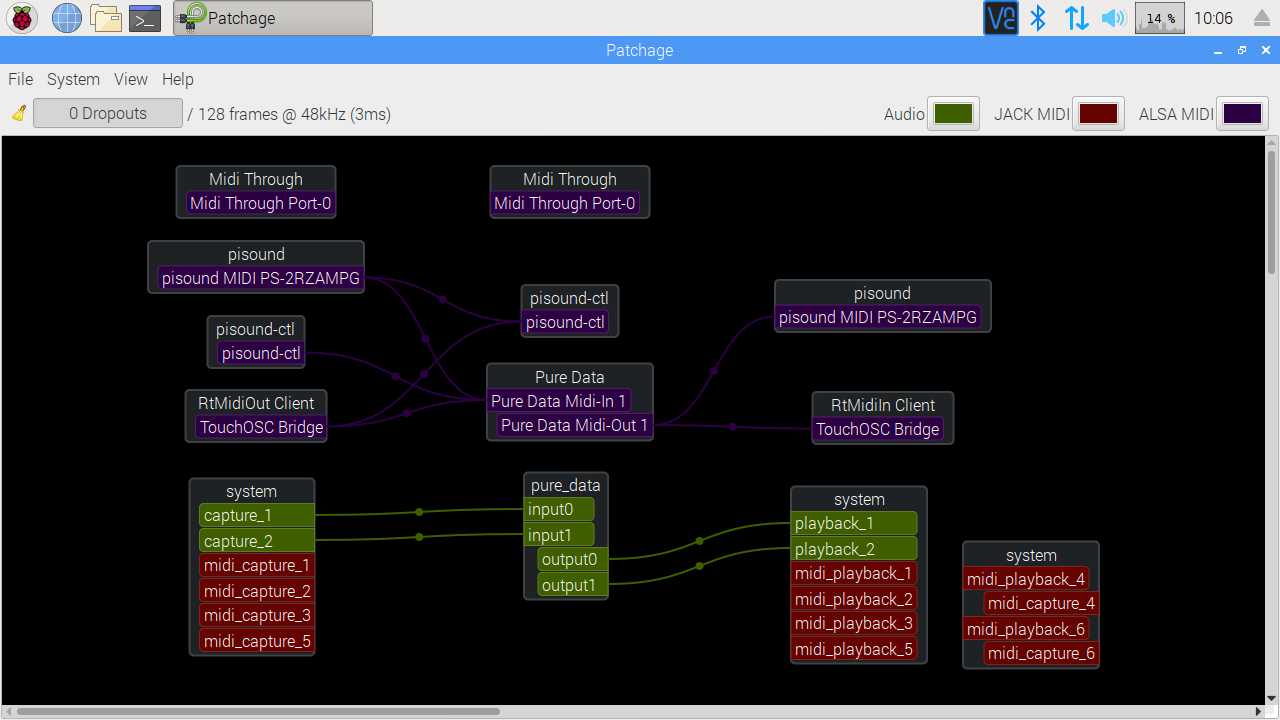
Task: Open the View menu
Action: pyautogui.click(x=131, y=79)
